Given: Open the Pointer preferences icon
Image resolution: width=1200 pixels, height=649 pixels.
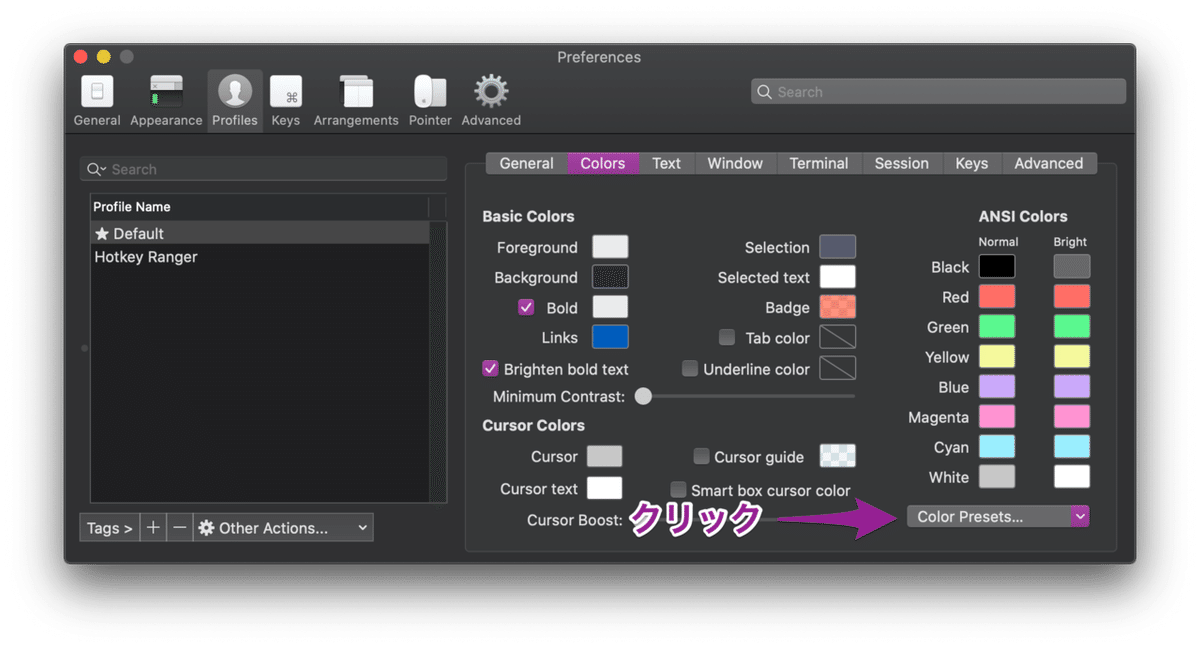Looking at the screenshot, I should [430, 100].
